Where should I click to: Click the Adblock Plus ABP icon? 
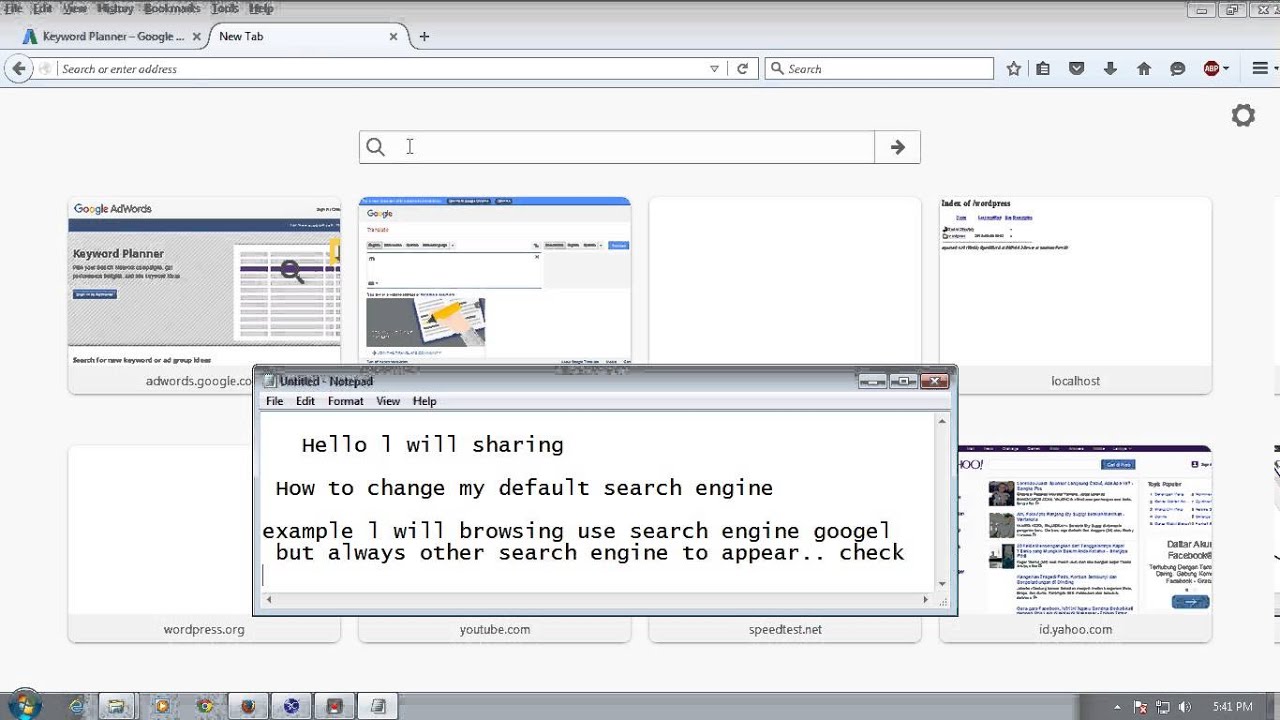click(1211, 69)
